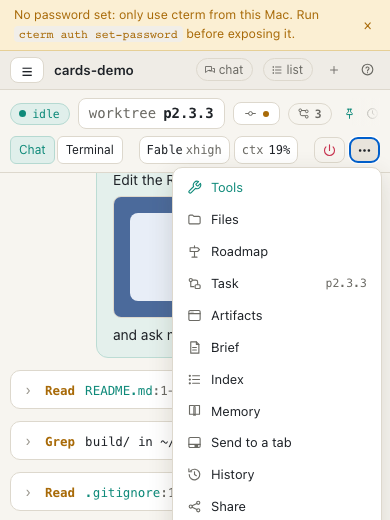Click the clock-arrow icon beside History

[195, 475]
